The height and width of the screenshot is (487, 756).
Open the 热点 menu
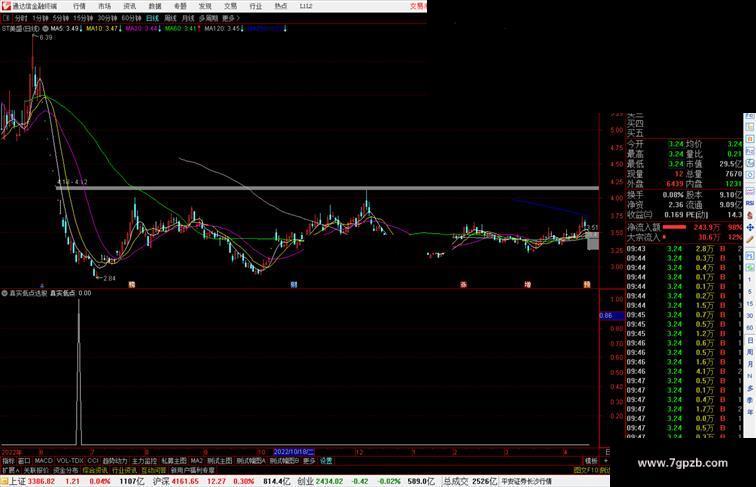[x=281, y=6]
